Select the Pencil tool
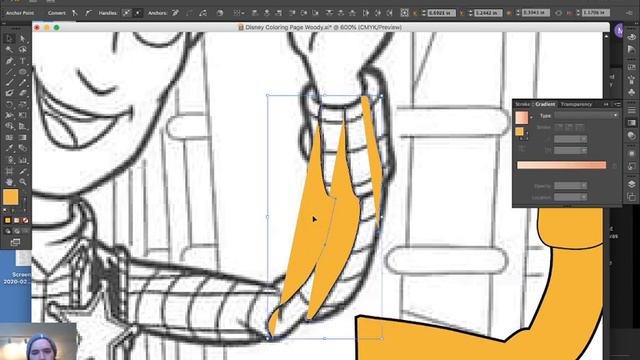Viewport: 640px width, 360px height. click(x=22, y=82)
